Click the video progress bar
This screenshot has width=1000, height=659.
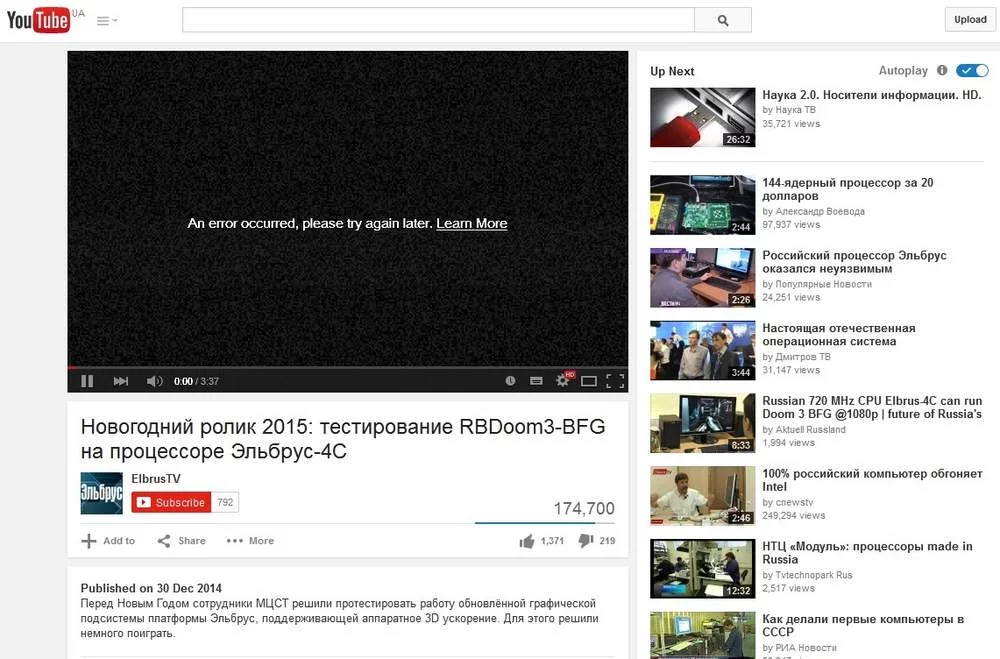tap(348, 367)
